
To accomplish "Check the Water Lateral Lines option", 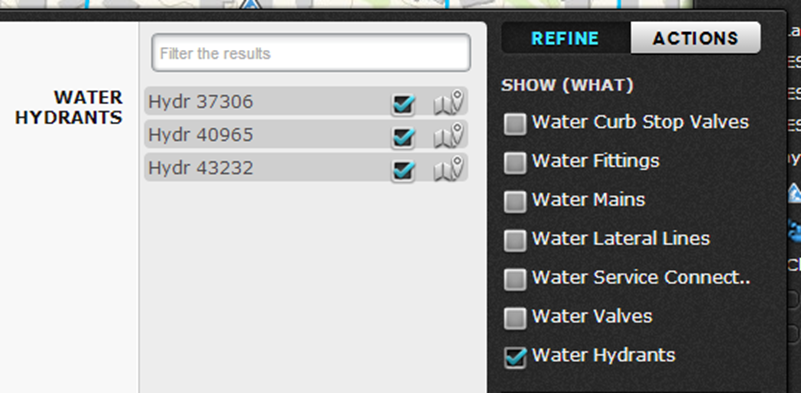I will tap(515, 241).
